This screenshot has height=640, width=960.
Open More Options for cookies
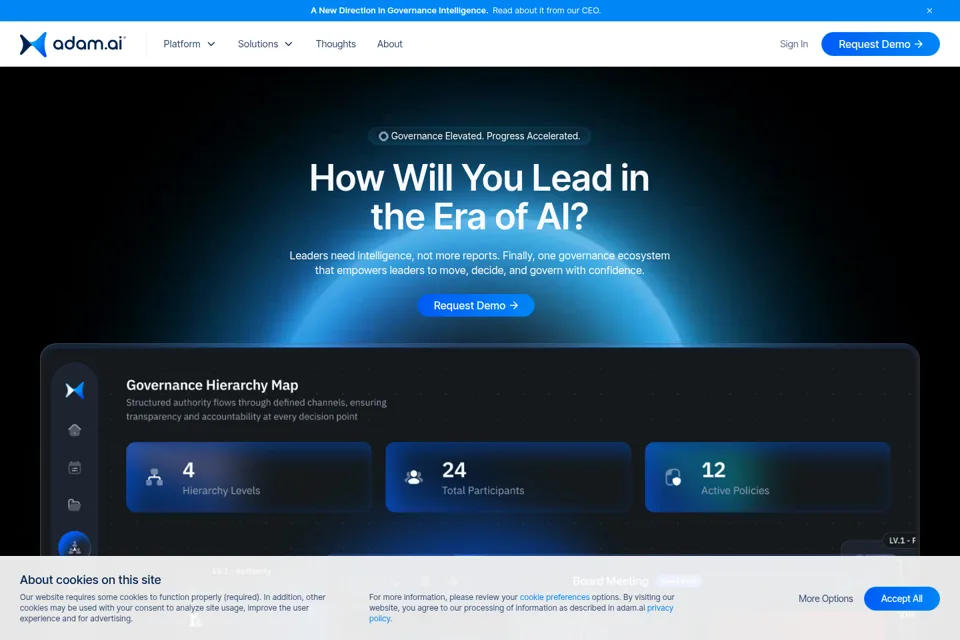(825, 598)
